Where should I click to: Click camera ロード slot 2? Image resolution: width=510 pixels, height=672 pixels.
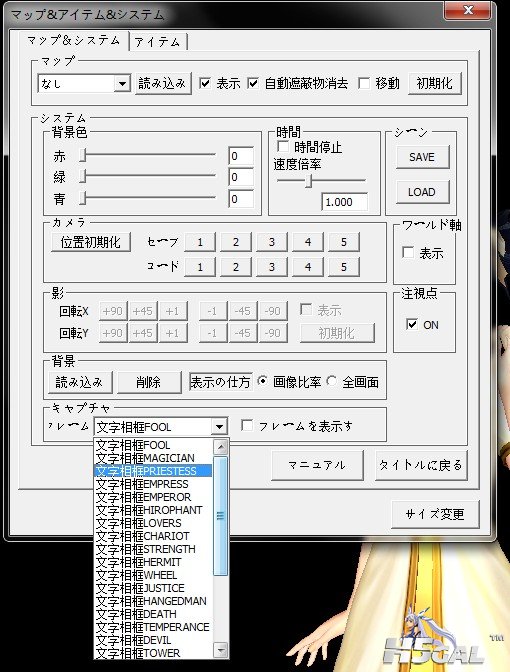[236, 267]
